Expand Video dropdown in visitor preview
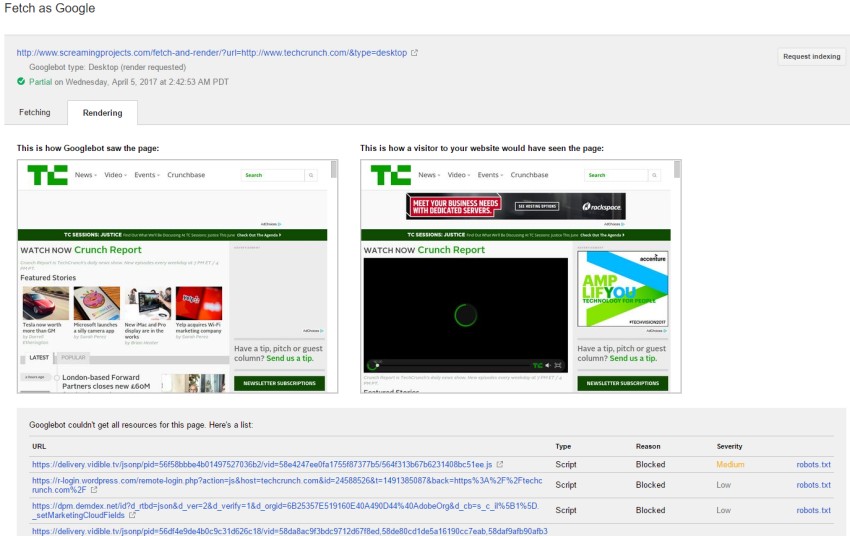850x536 pixels. (x=459, y=175)
